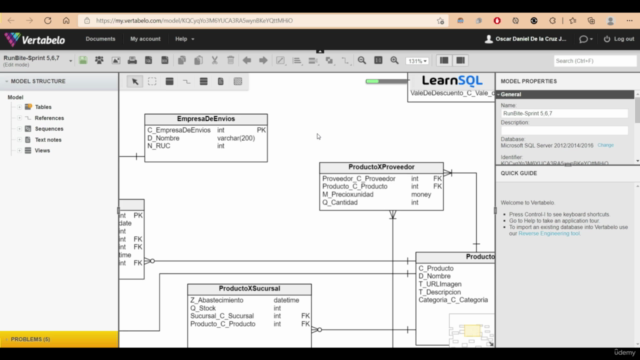
Task: Open the Reverse Engineering tool link
Action: 549,233
